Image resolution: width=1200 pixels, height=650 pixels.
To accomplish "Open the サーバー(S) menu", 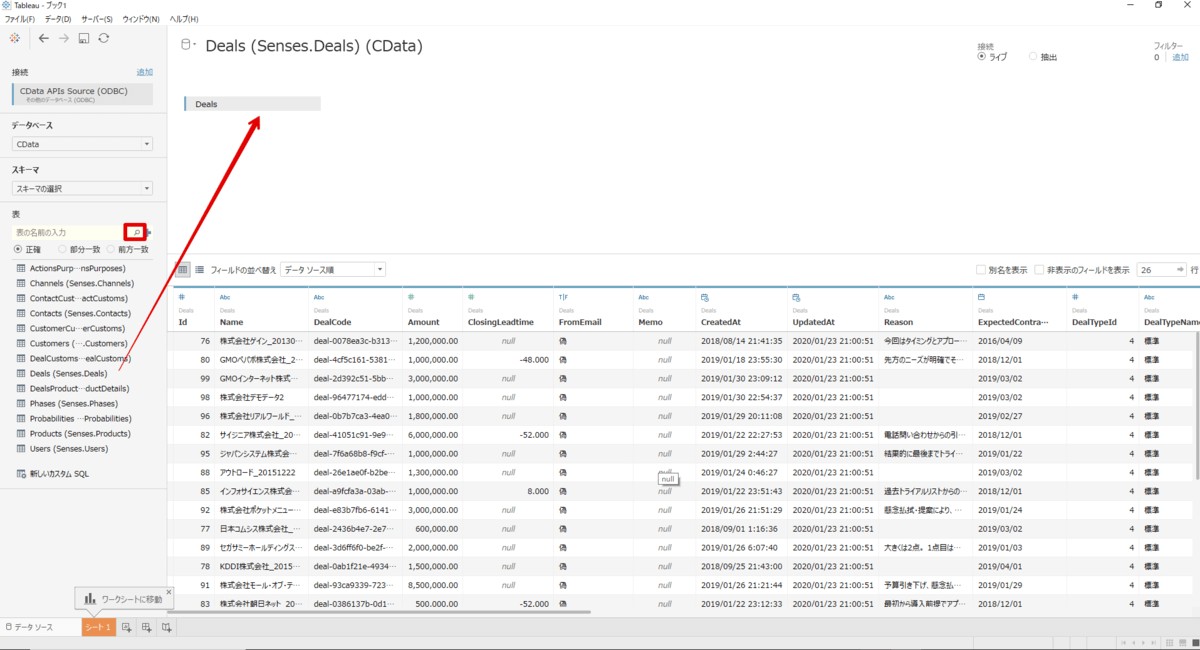I will coord(97,19).
